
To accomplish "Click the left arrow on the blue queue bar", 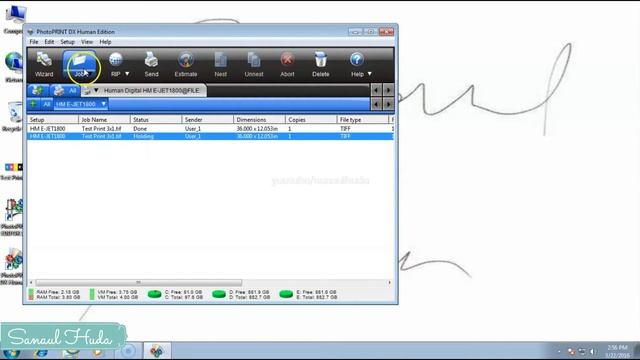I will point(376,104).
